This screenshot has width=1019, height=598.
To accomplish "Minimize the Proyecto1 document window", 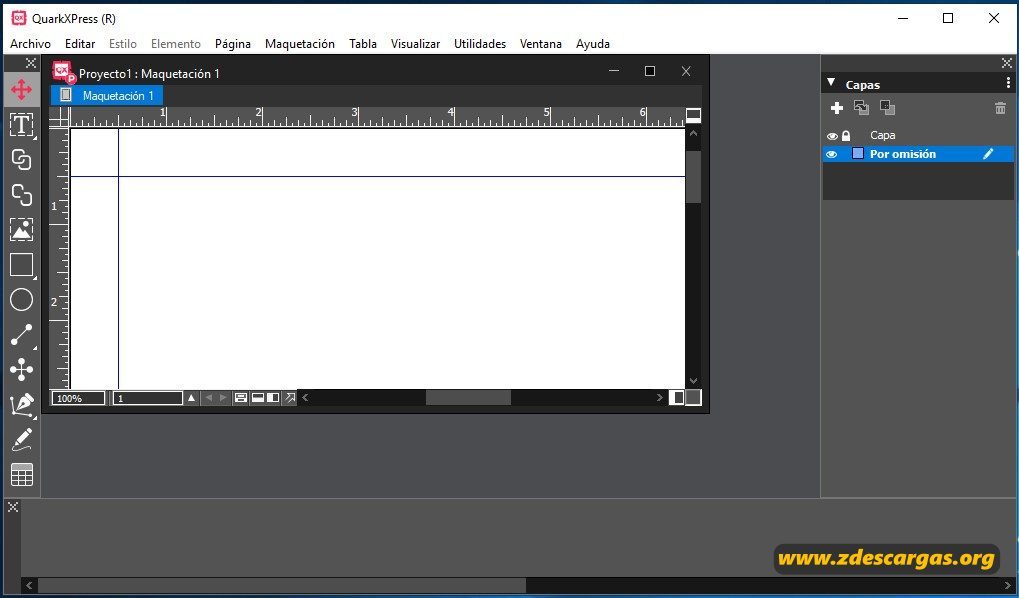I will (614, 72).
